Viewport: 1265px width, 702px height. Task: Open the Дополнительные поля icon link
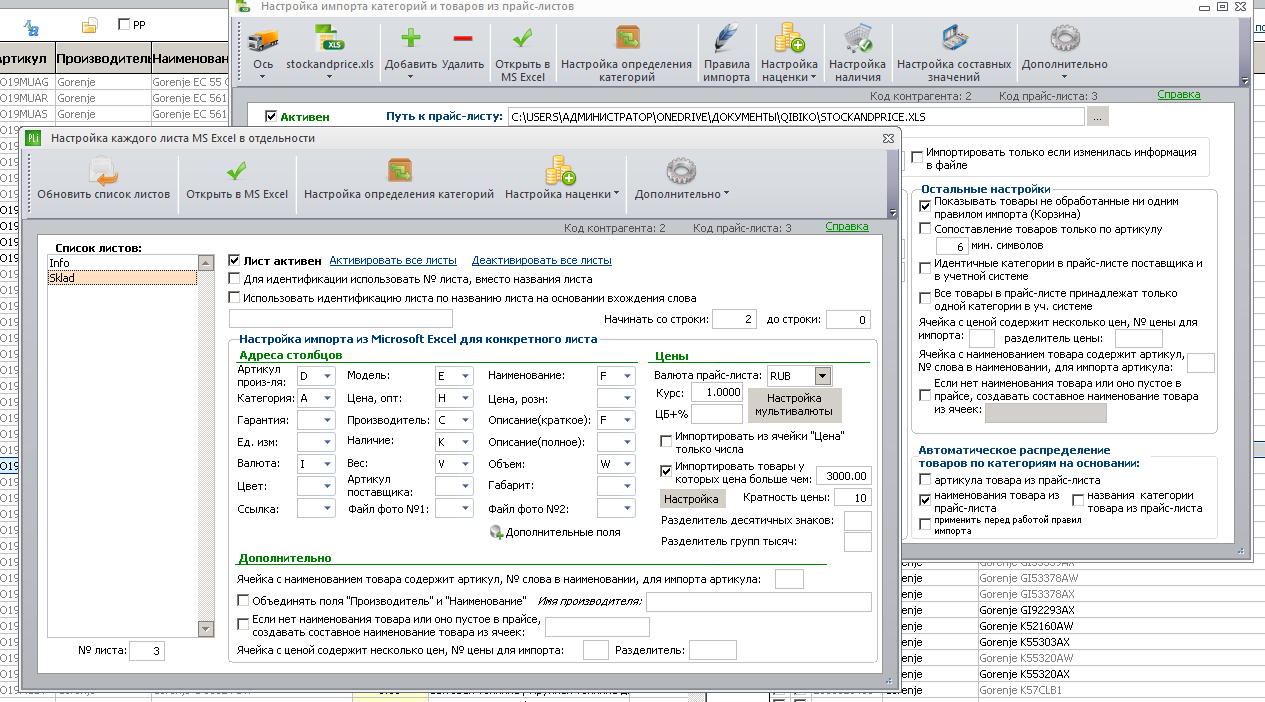[496, 533]
